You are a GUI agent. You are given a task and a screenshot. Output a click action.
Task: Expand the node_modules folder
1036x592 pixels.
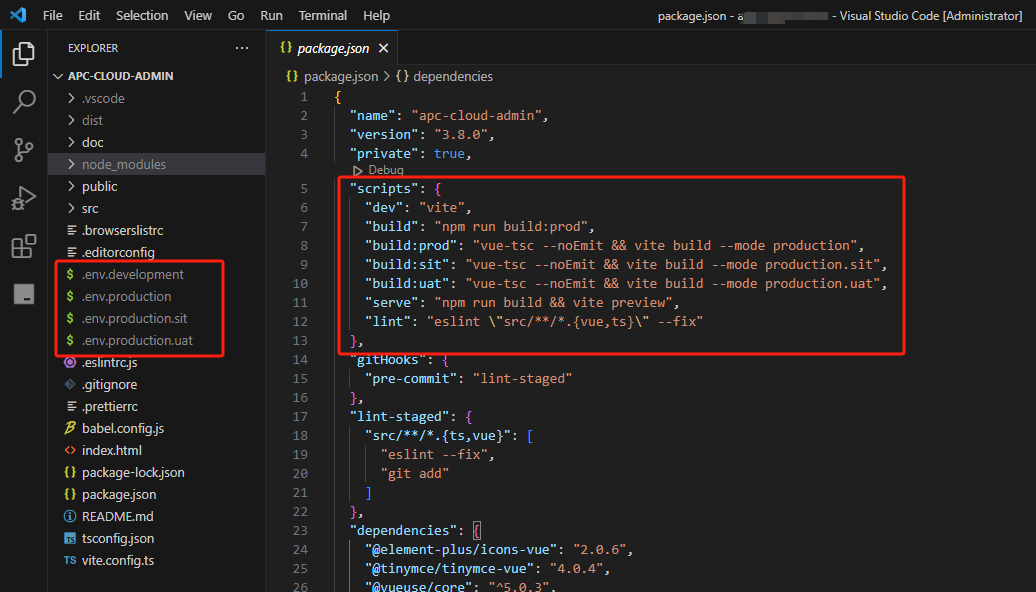[124, 164]
